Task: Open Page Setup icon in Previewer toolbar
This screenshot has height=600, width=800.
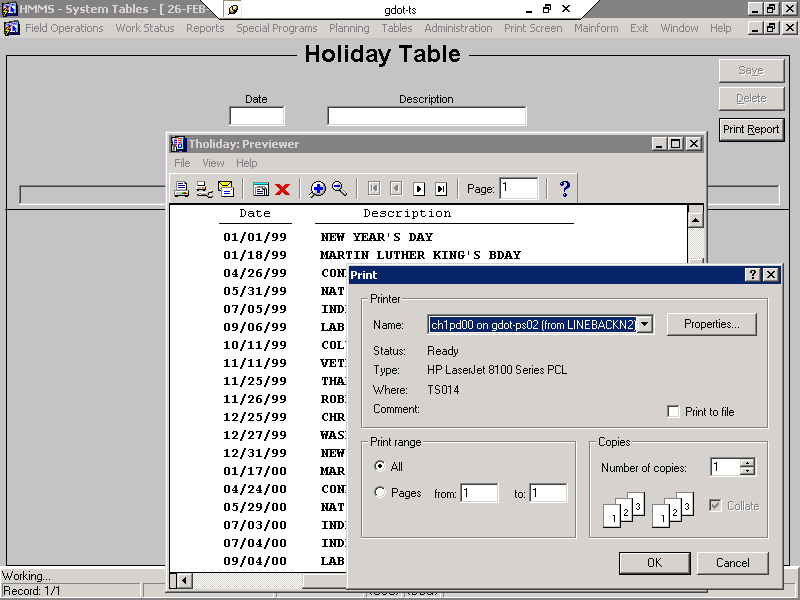Action: pos(204,189)
